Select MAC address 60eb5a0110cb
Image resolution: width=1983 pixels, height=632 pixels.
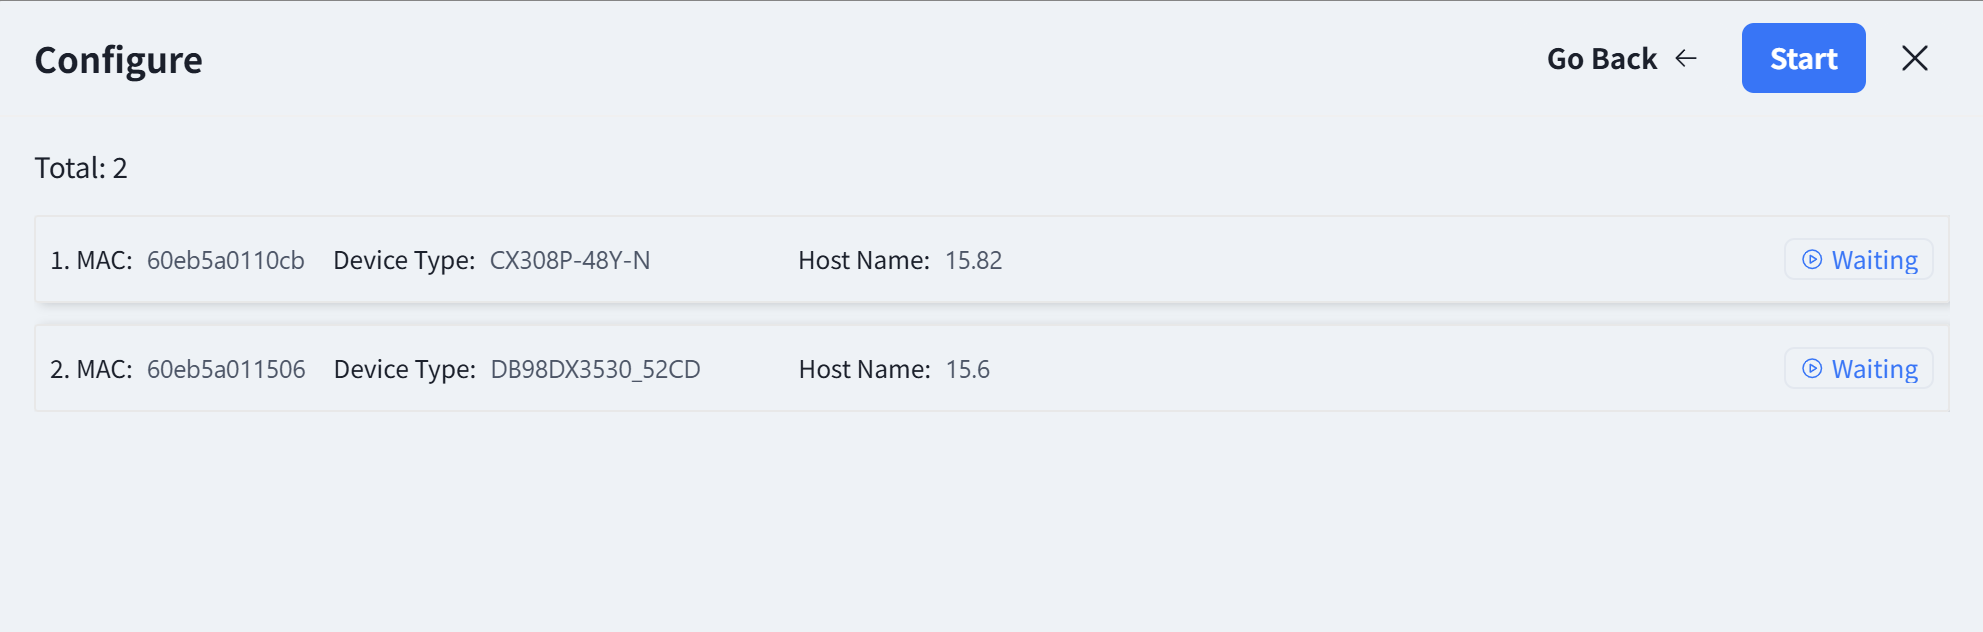(x=226, y=260)
